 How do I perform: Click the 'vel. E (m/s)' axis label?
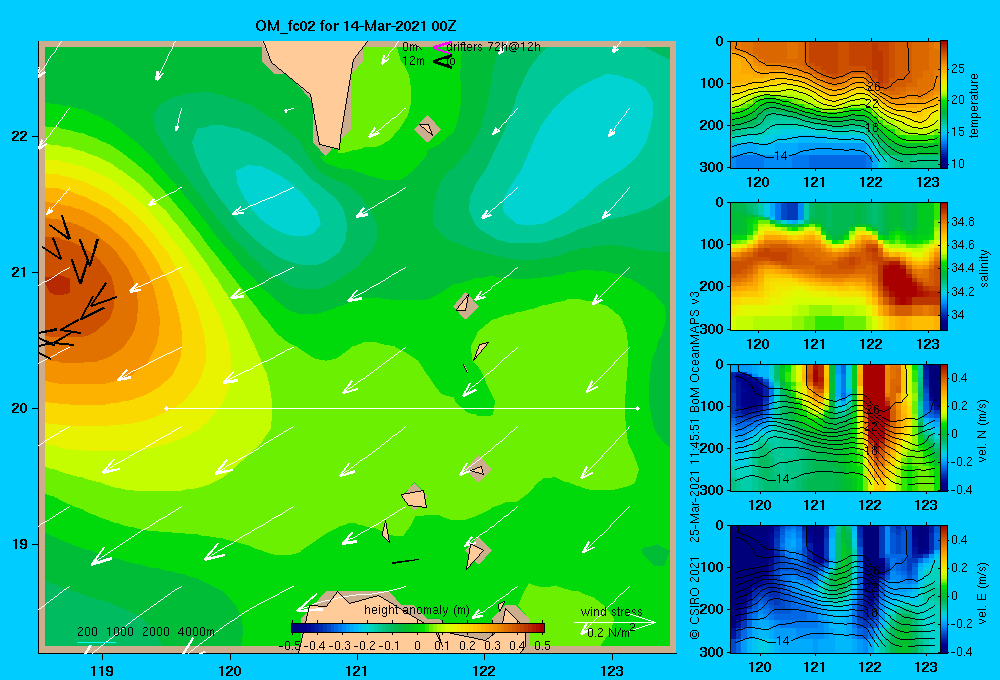[x=983, y=593]
